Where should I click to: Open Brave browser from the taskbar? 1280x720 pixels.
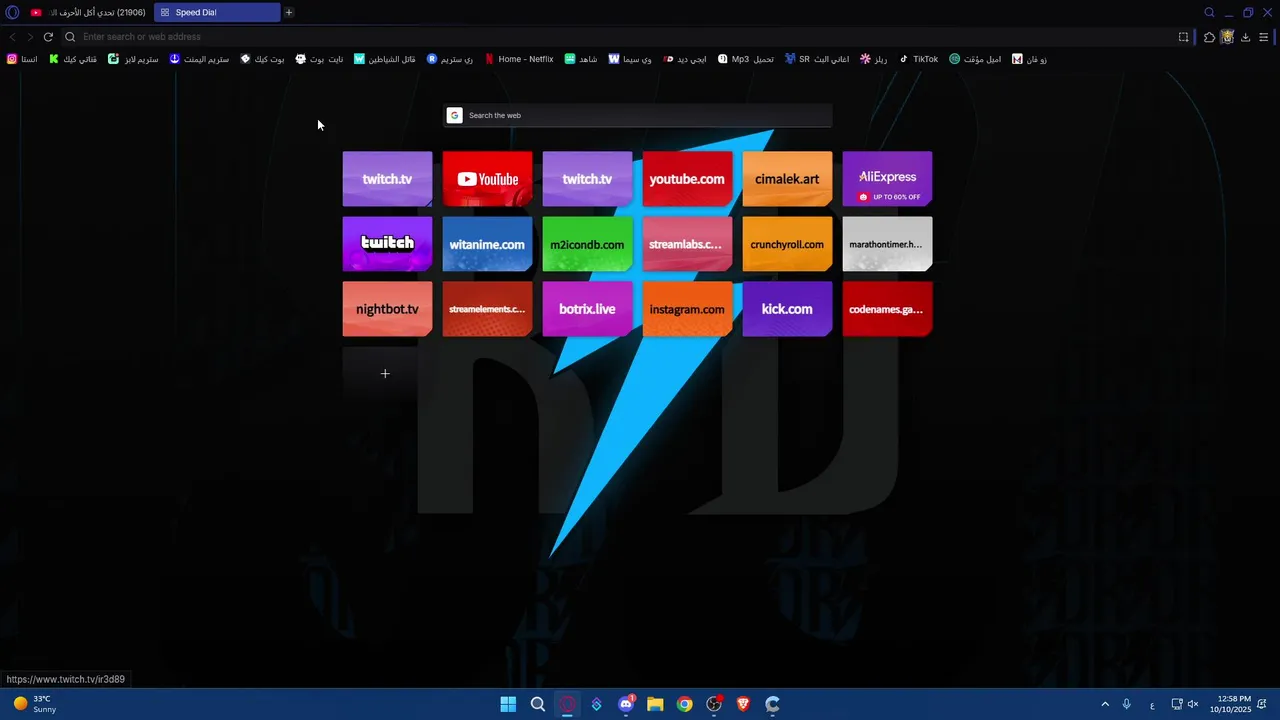(x=743, y=704)
